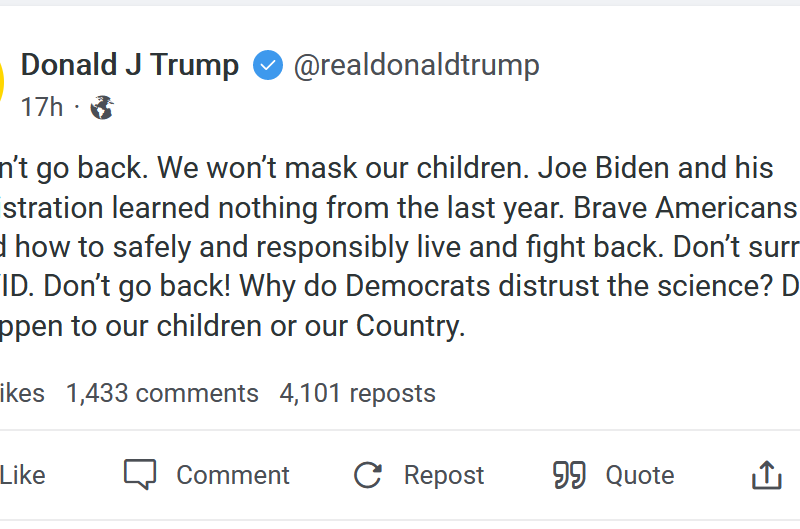800x529 pixels.
Task: Select the Comment label text
Action: (233, 475)
